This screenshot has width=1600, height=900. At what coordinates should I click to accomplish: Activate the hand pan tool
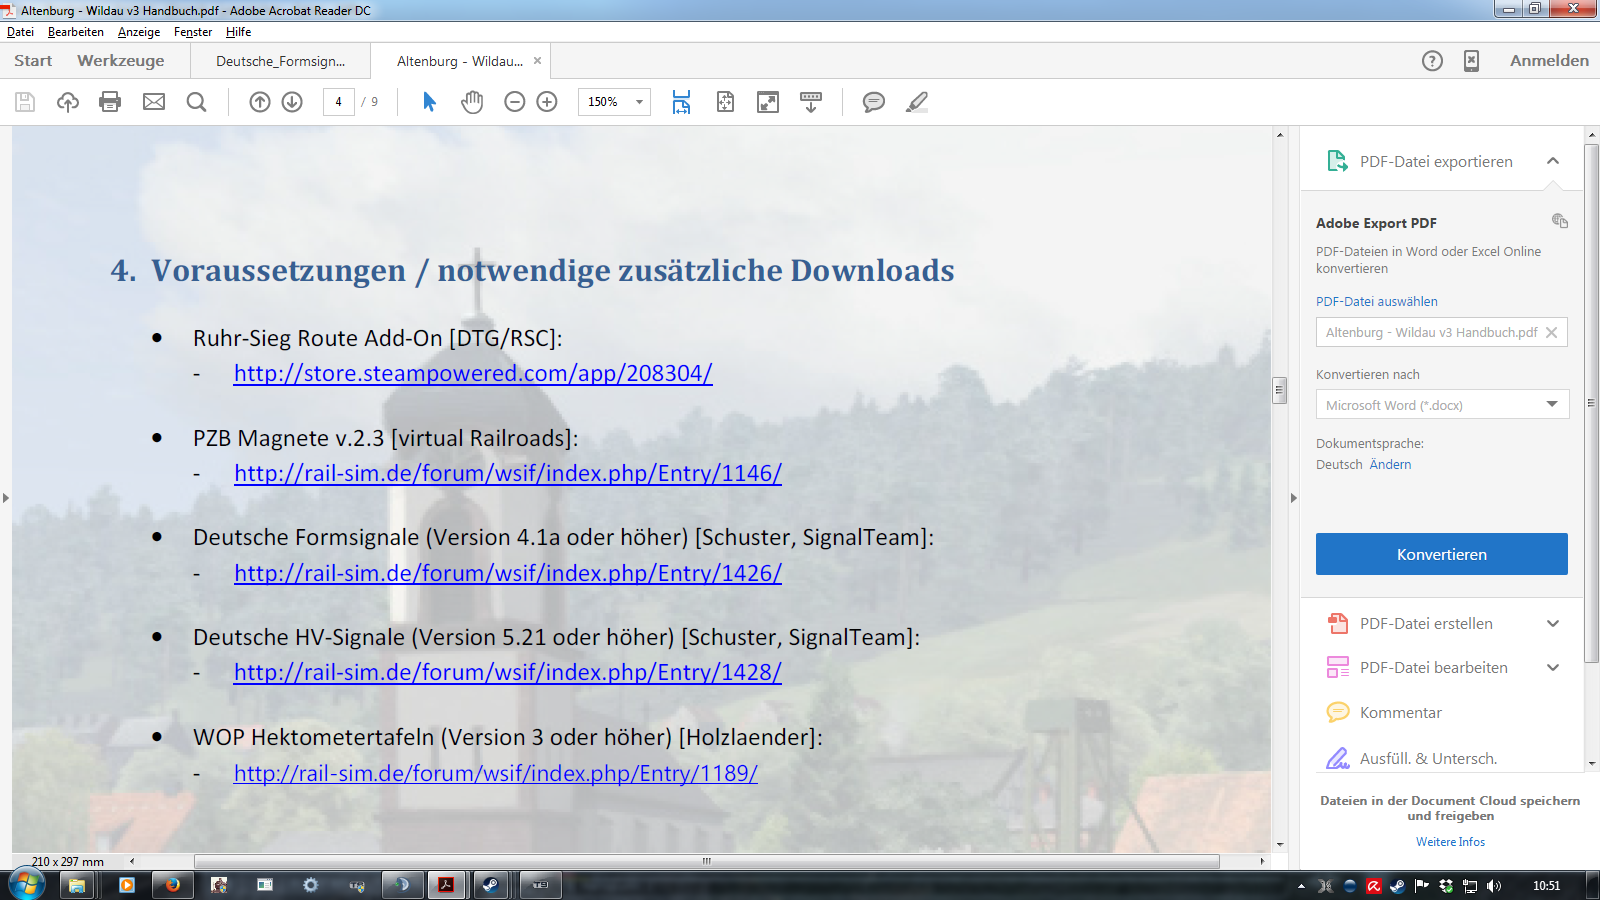click(x=472, y=102)
